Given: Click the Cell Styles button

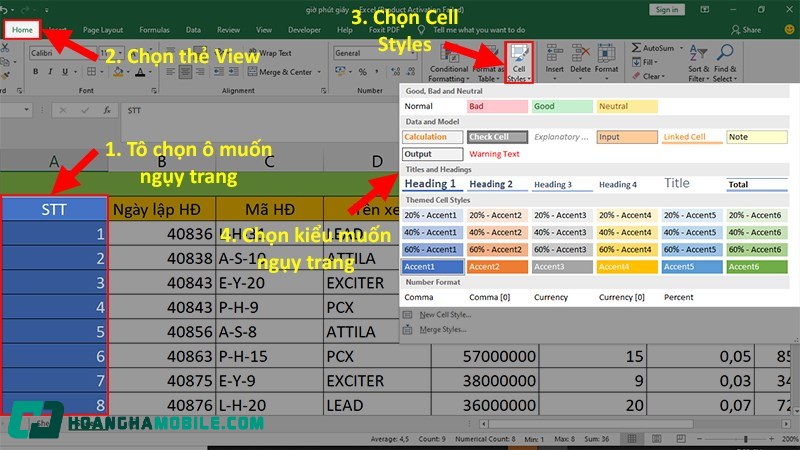Looking at the screenshot, I should coord(519,63).
